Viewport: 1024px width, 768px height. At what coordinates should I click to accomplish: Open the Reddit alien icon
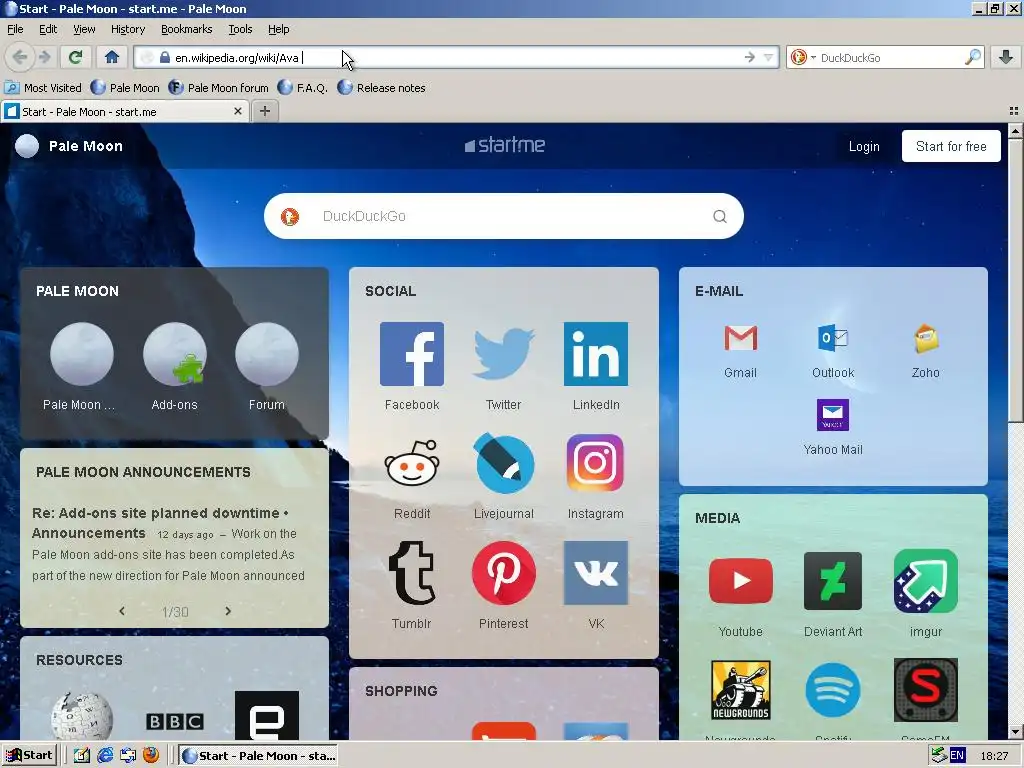click(x=411, y=463)
